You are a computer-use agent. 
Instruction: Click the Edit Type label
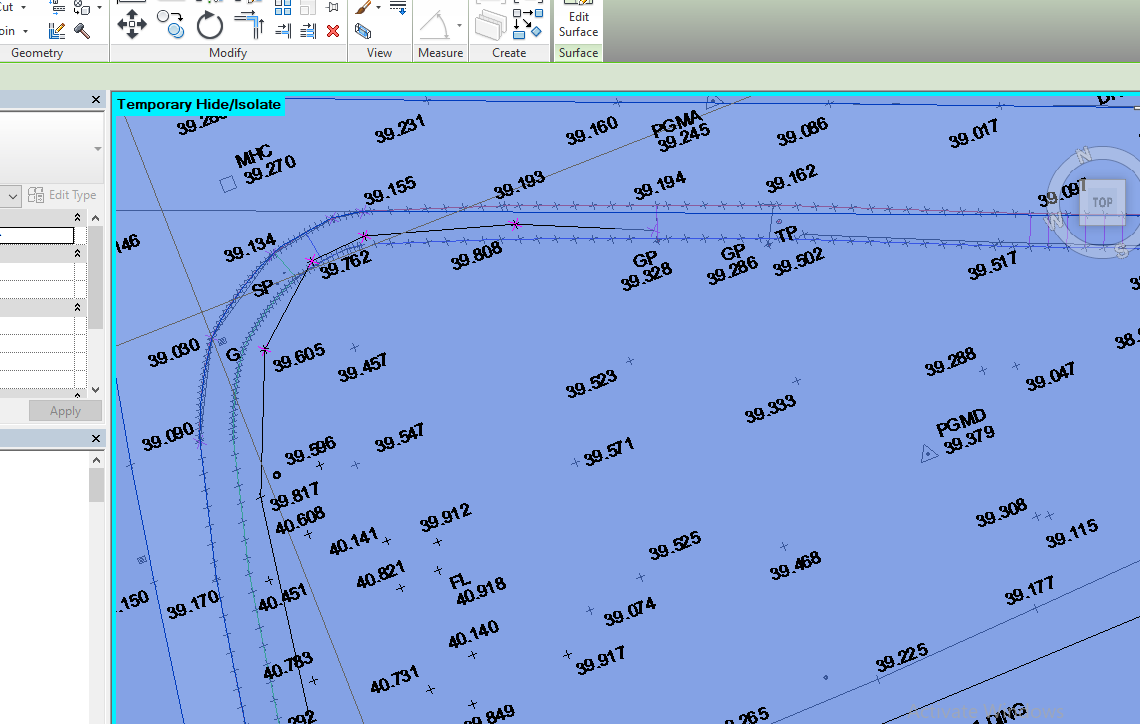point(72,195)
